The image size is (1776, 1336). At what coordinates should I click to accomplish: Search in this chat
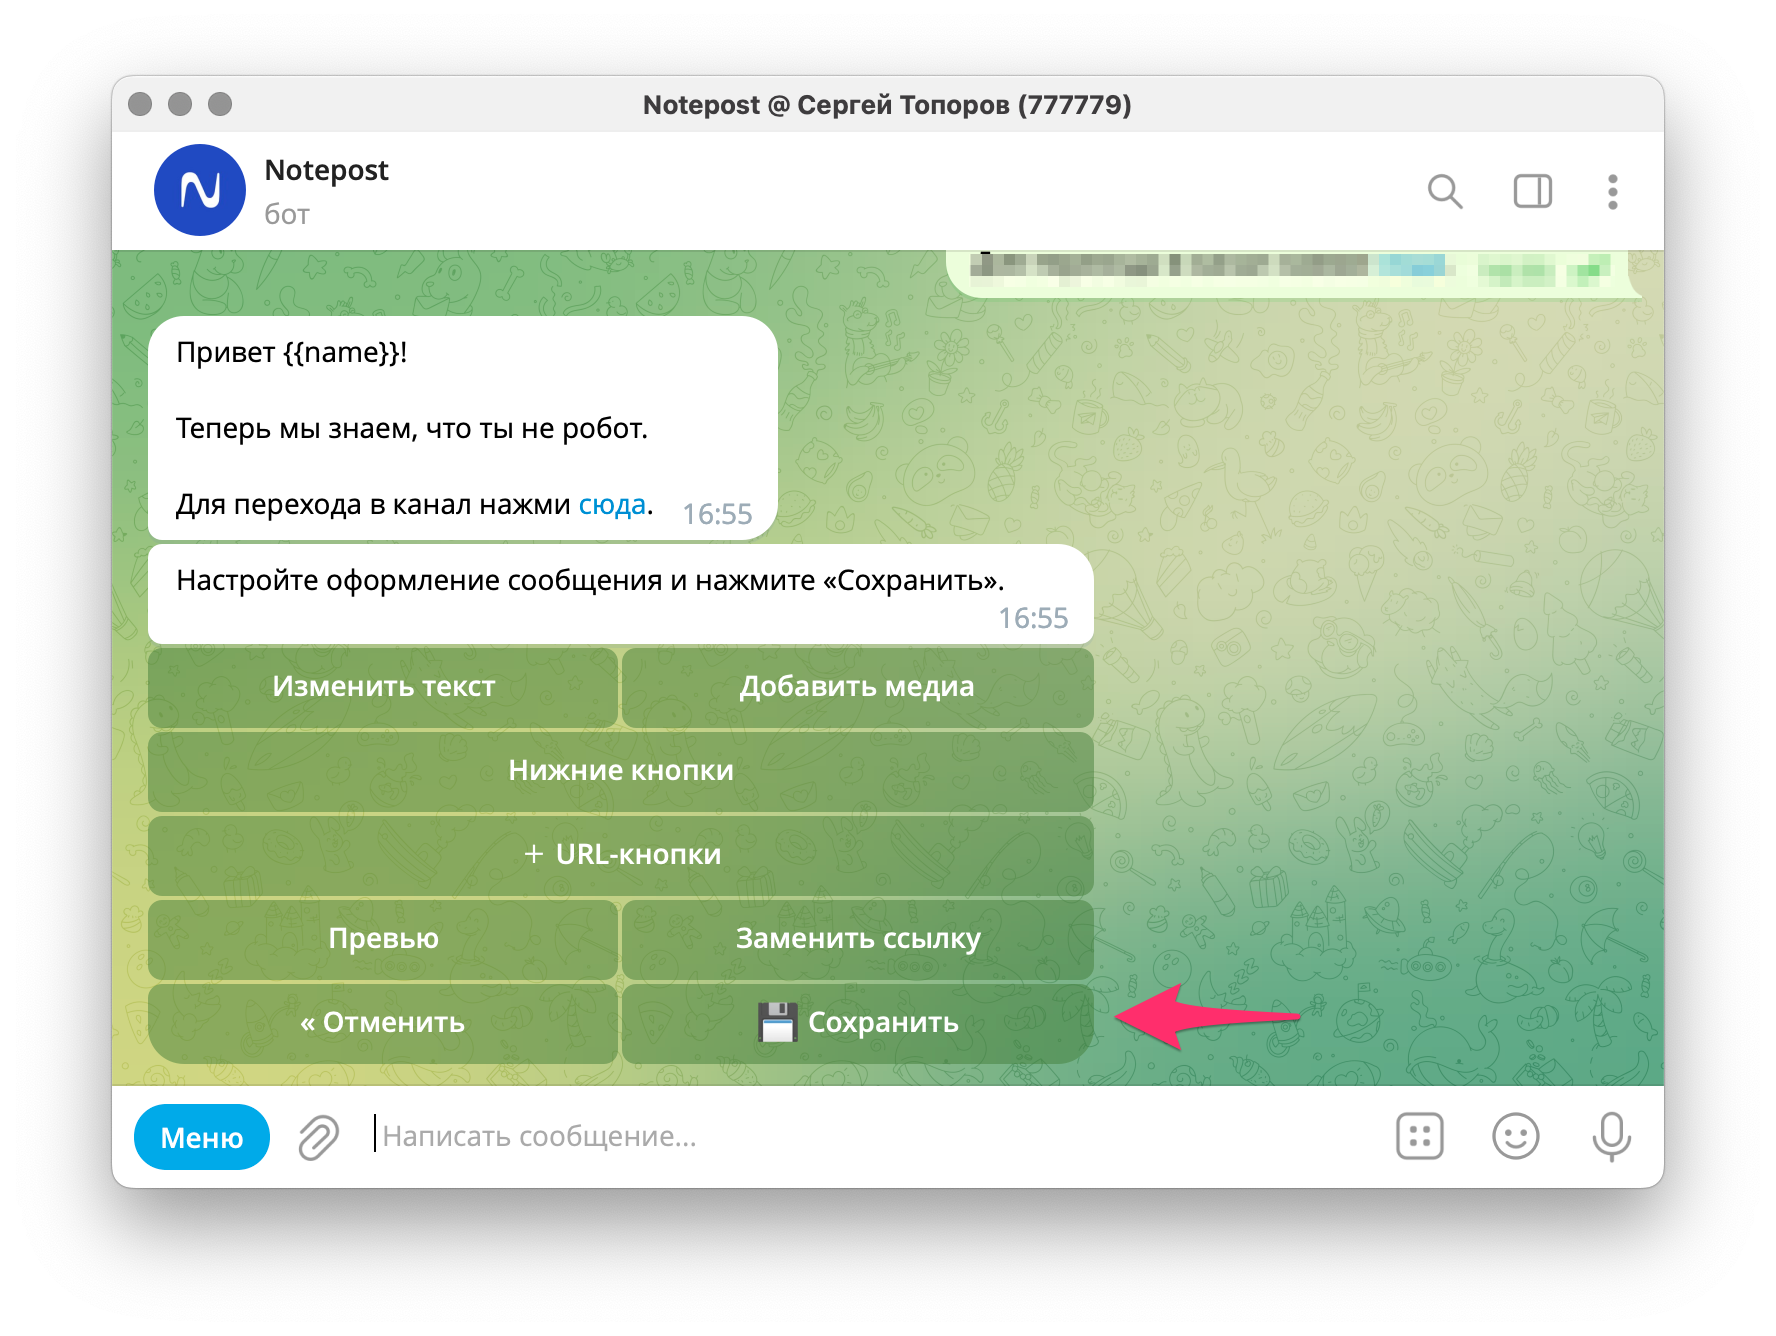pyautogui.click(x=1445, y=191)
